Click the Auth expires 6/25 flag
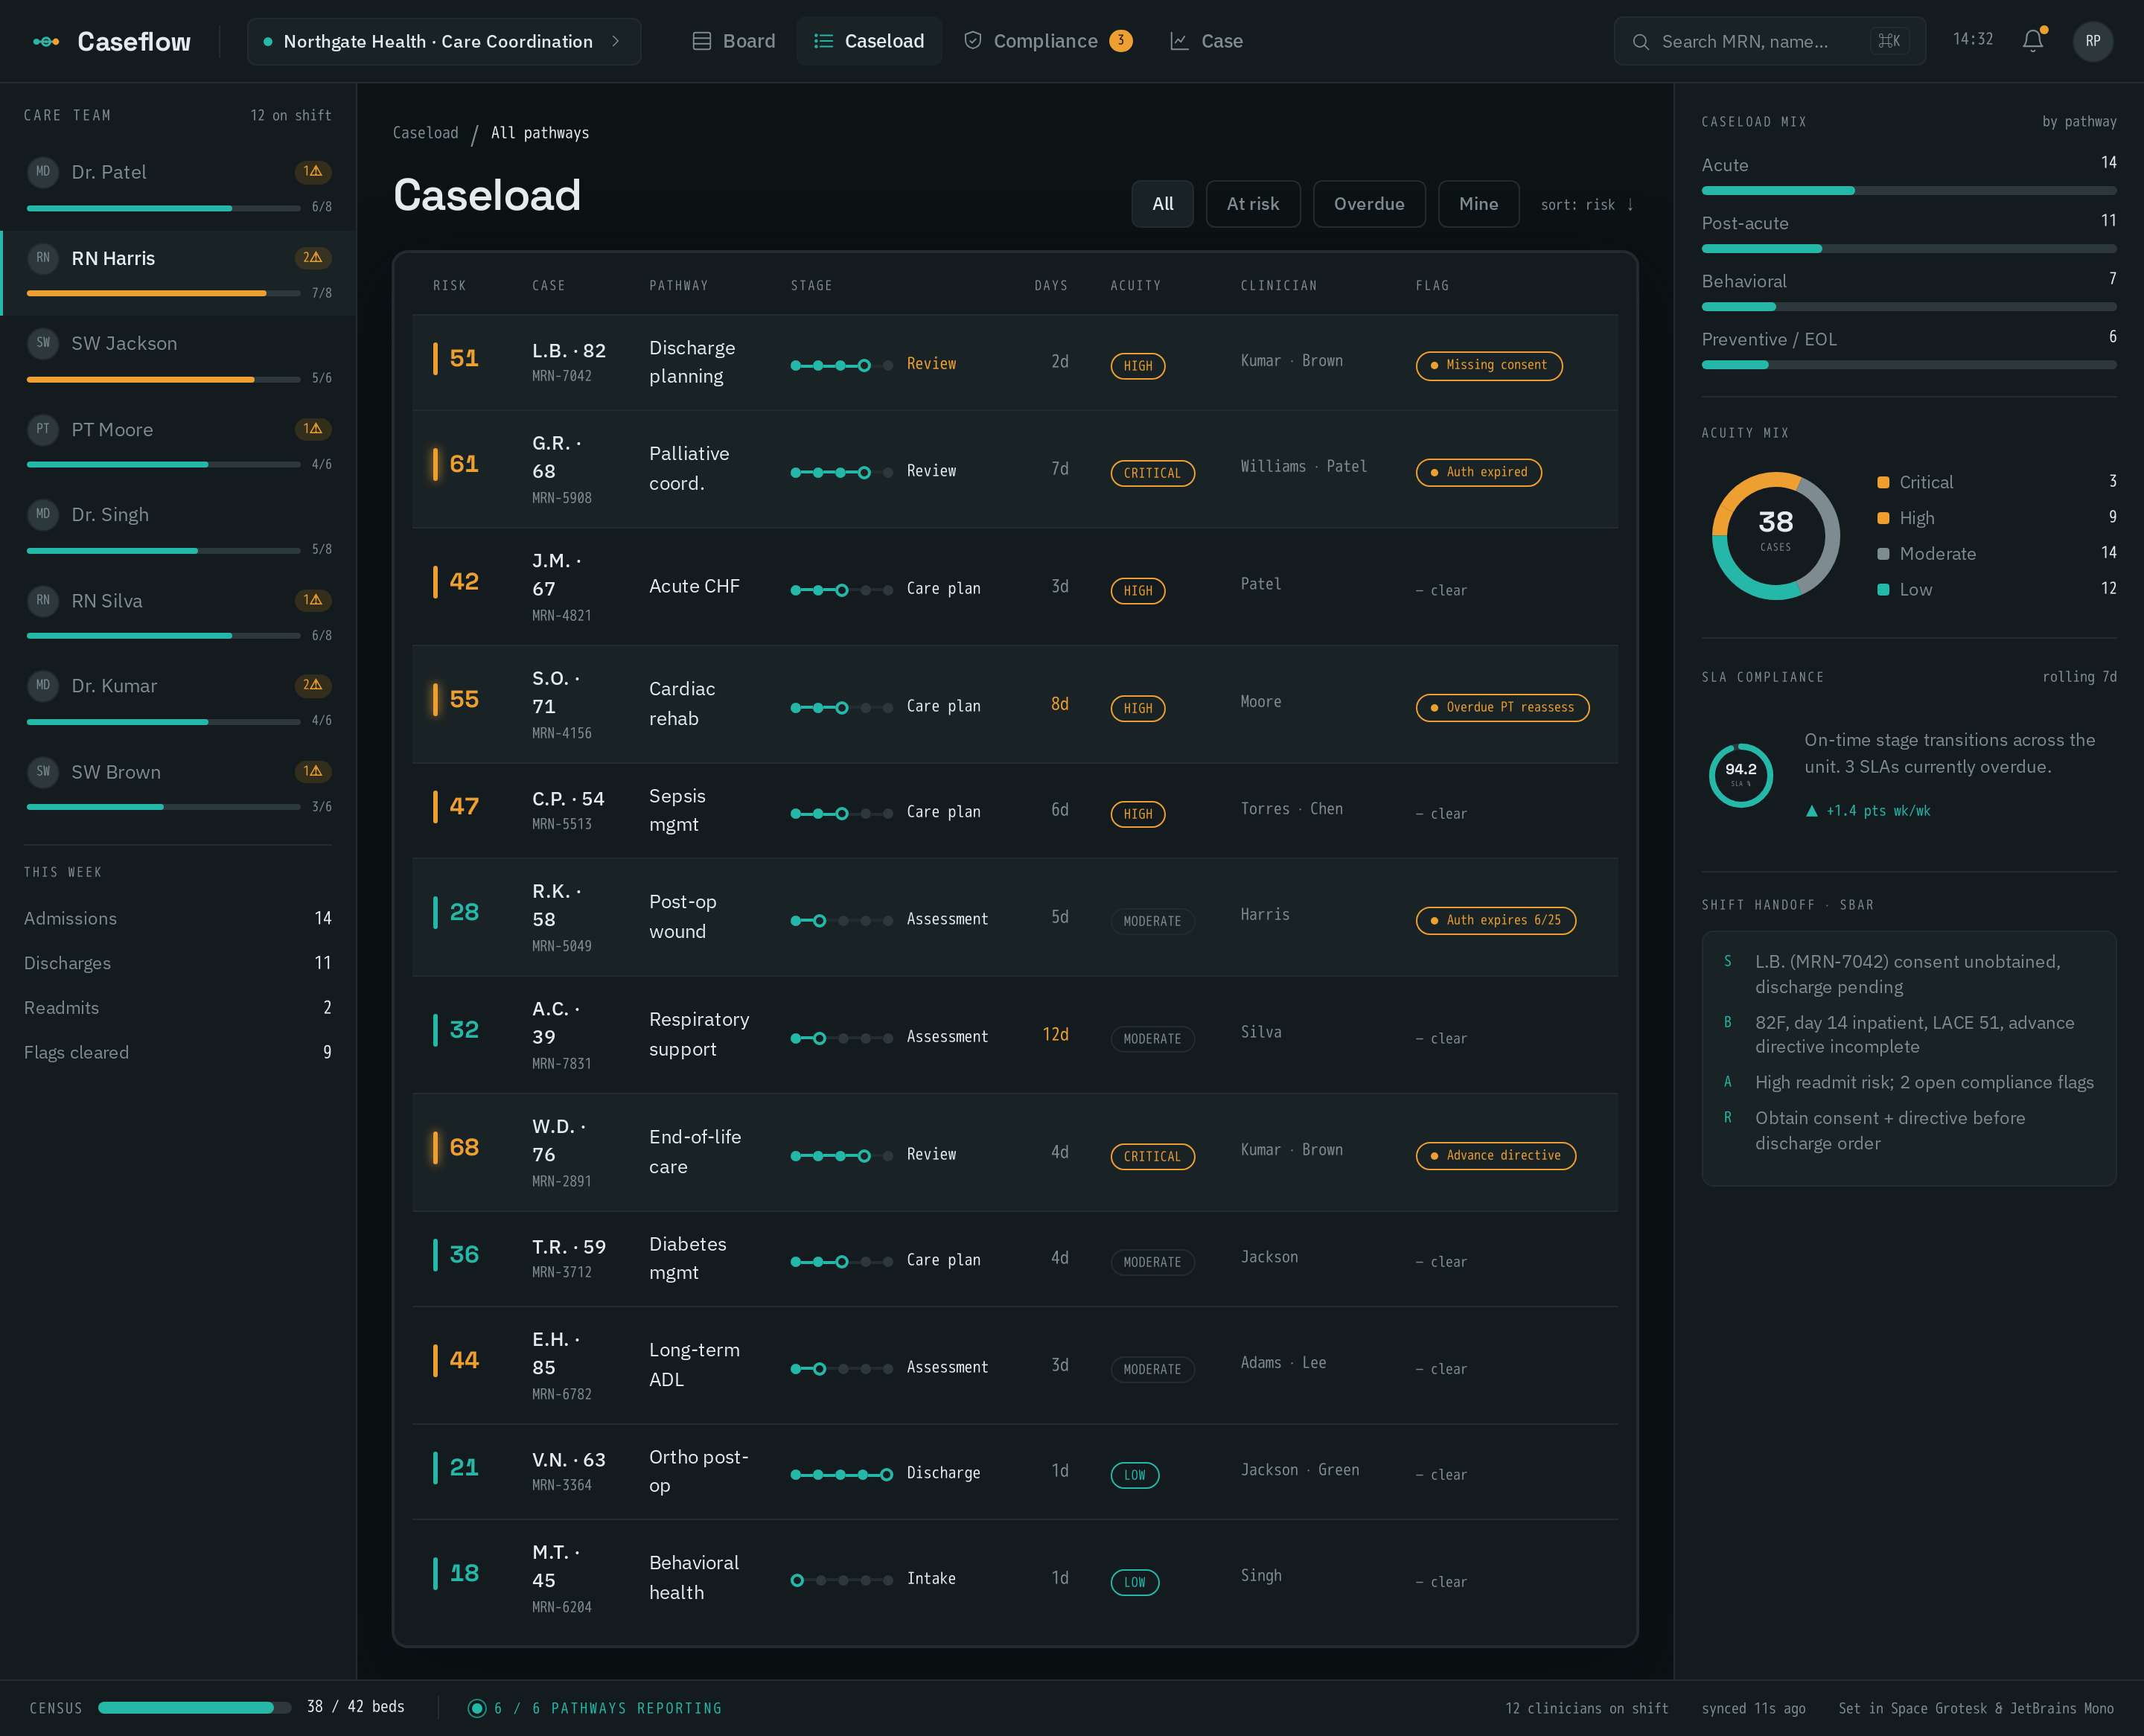The image size is (2144, 1736). pyautogui.click(x=1496, y=920)
